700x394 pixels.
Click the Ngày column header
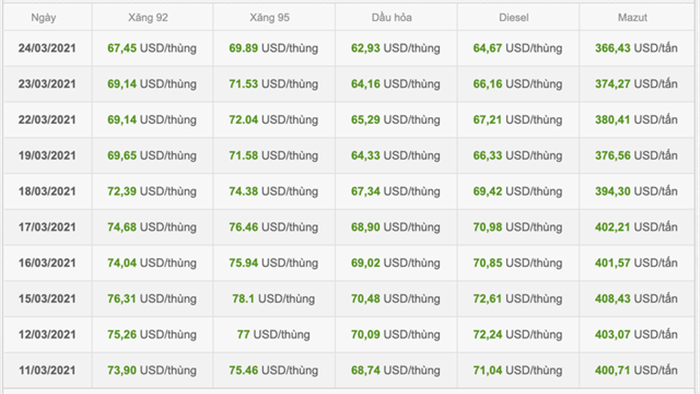(43, 18)
